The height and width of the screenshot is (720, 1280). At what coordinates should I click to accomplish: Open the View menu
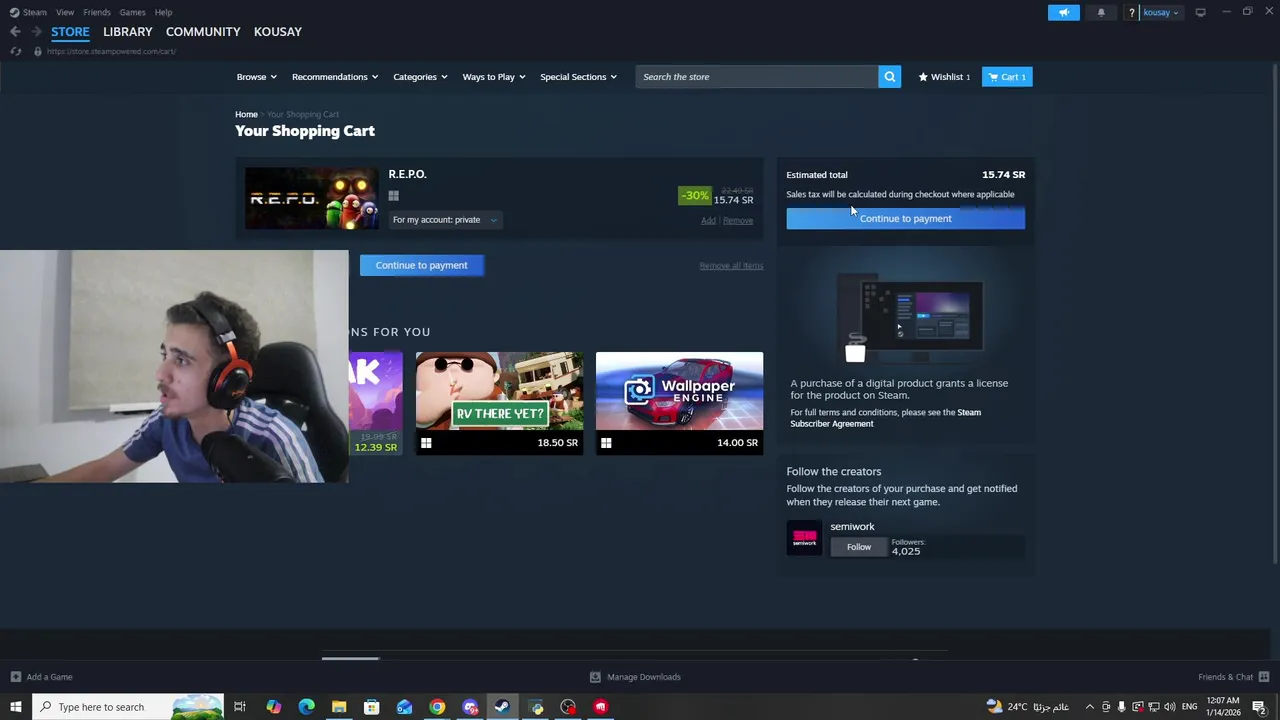tap(65, 12)
